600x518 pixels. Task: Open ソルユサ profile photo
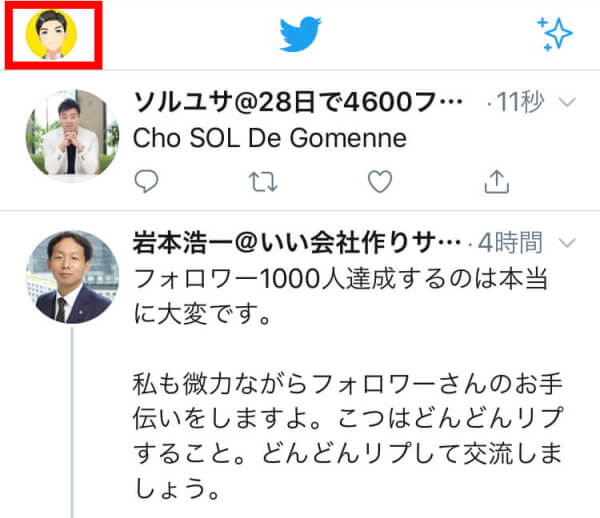[72, 134]
